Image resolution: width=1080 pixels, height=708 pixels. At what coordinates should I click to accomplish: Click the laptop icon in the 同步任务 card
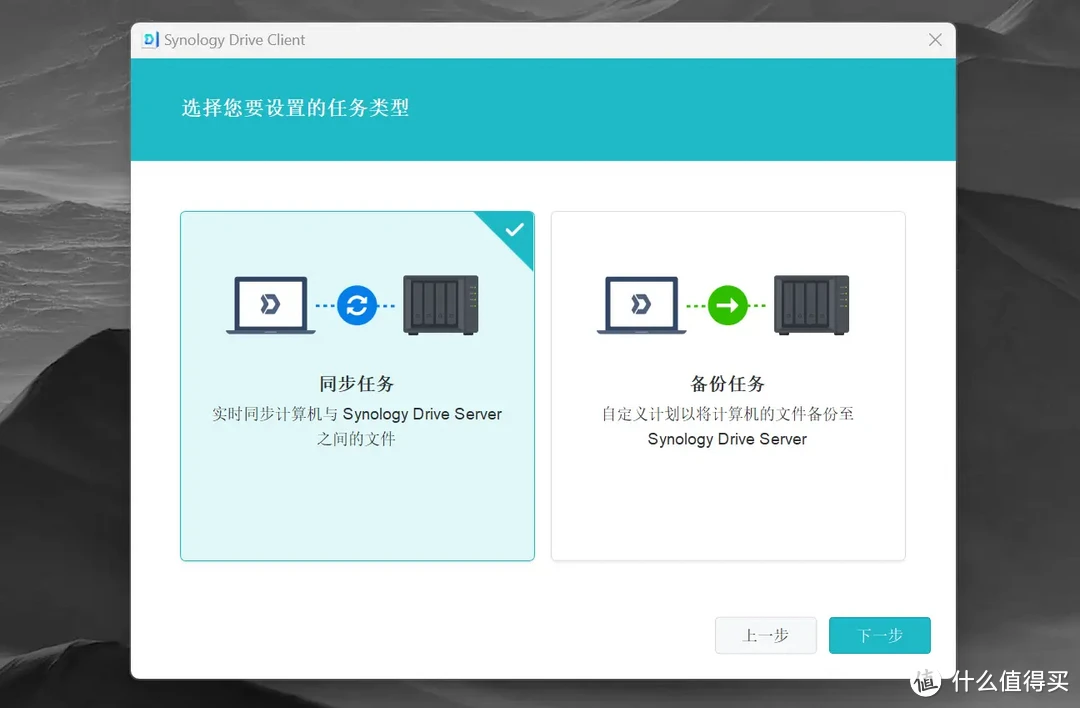pos(270,305)
